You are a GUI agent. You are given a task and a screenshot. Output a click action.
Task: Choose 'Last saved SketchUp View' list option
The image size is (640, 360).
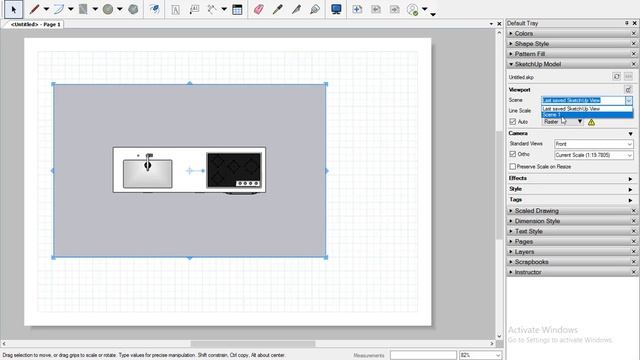pos(587,109)
